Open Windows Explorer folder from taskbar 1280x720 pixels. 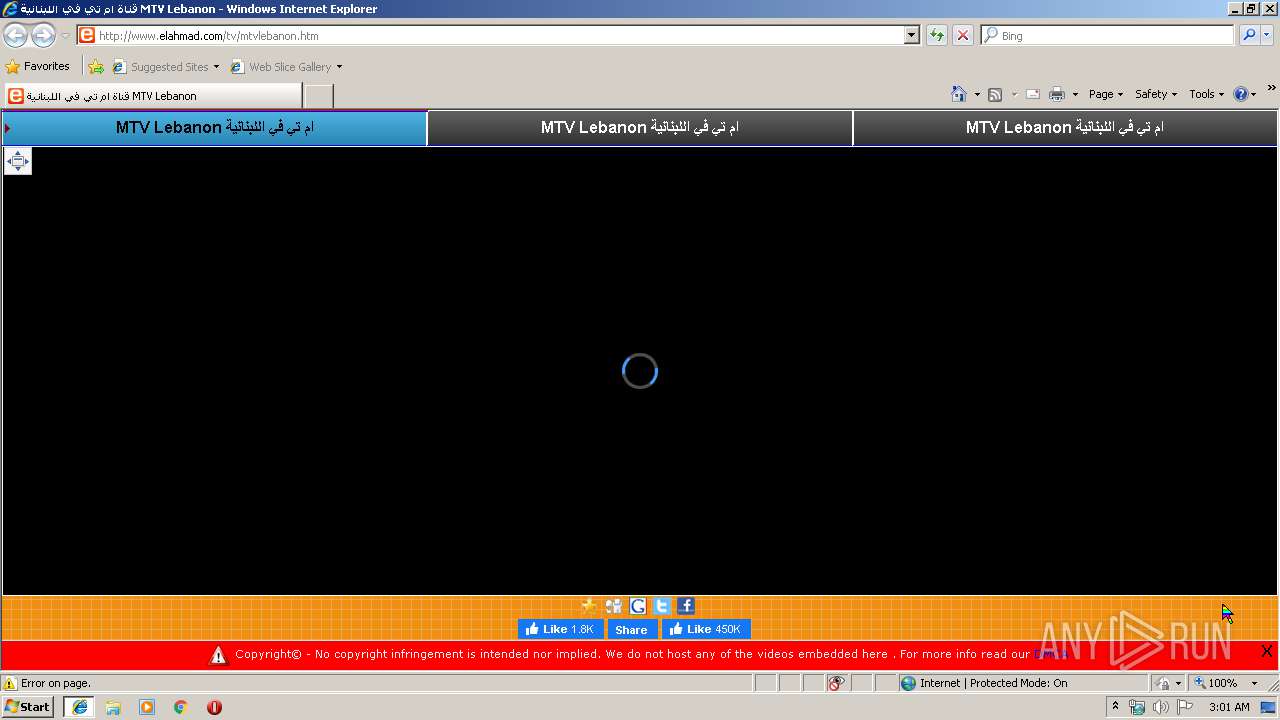click(113, 707)
